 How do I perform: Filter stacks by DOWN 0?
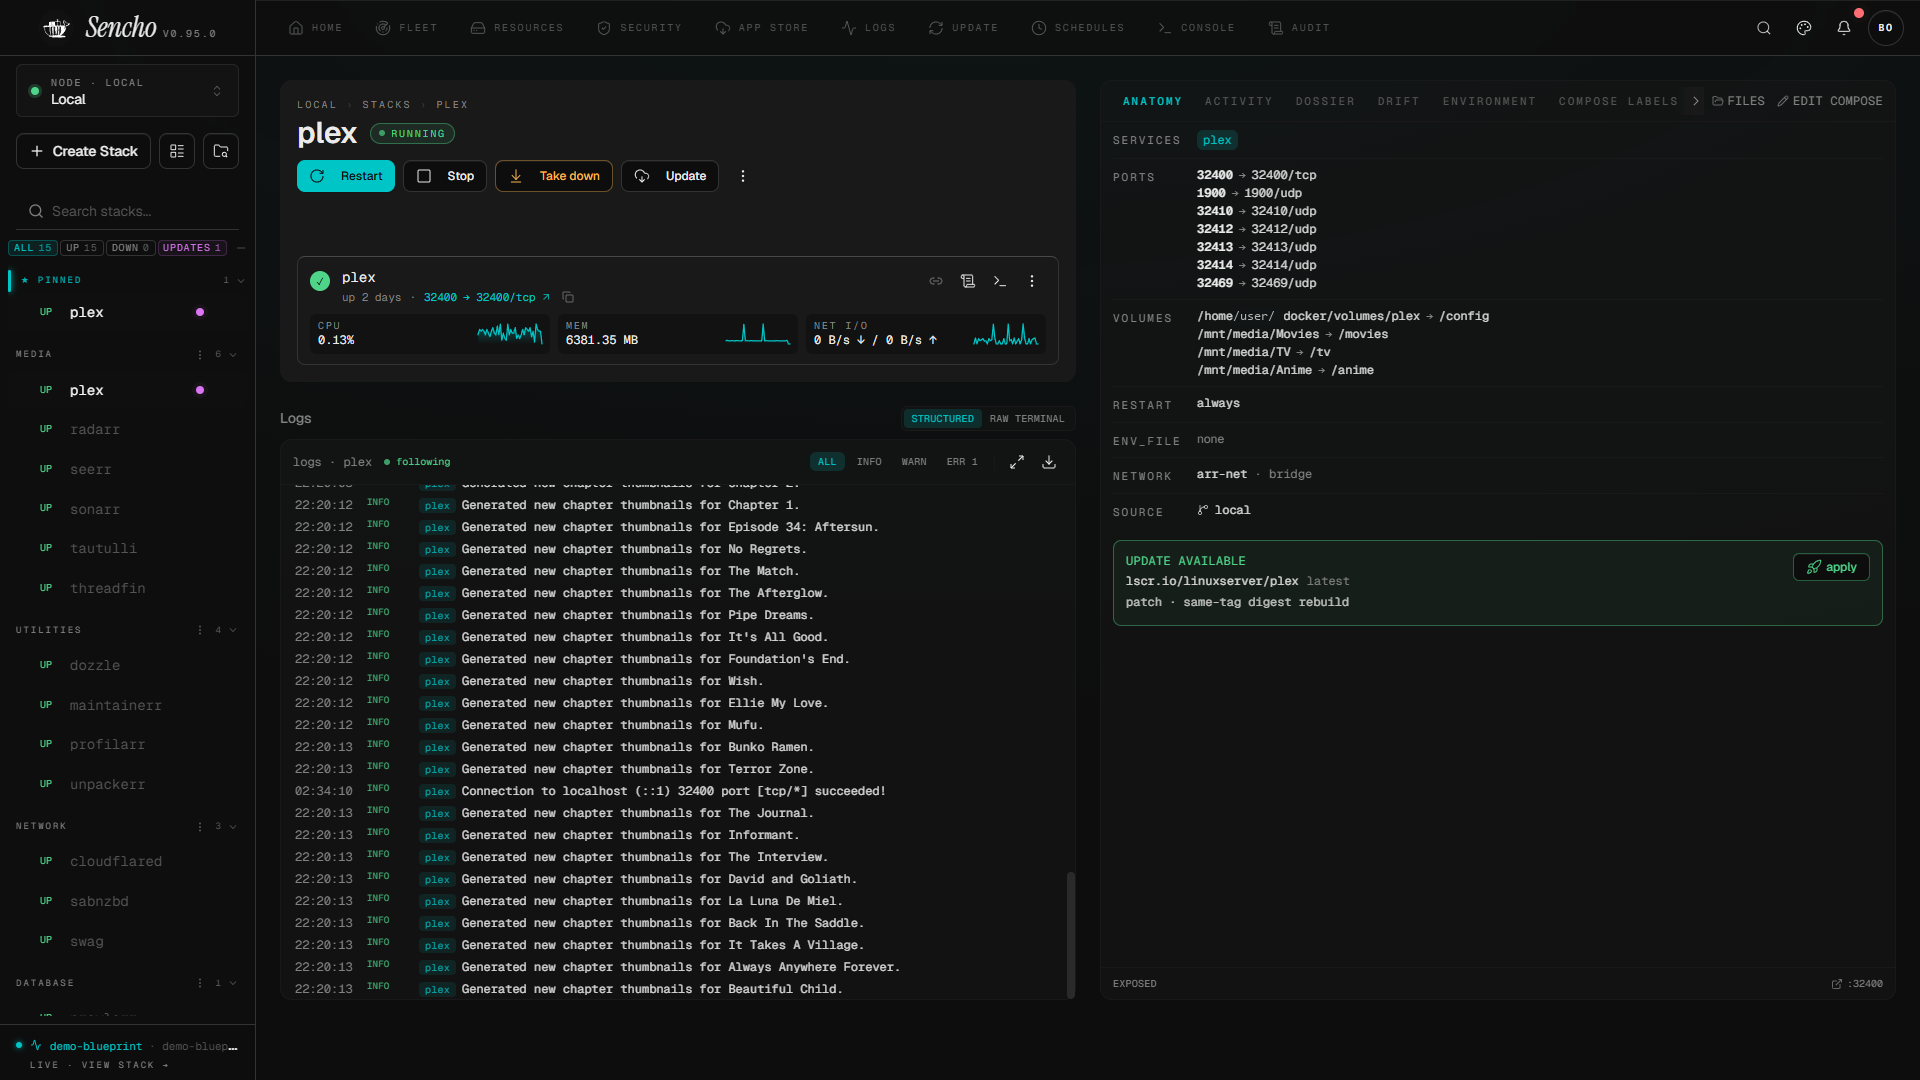pos(131,248)
